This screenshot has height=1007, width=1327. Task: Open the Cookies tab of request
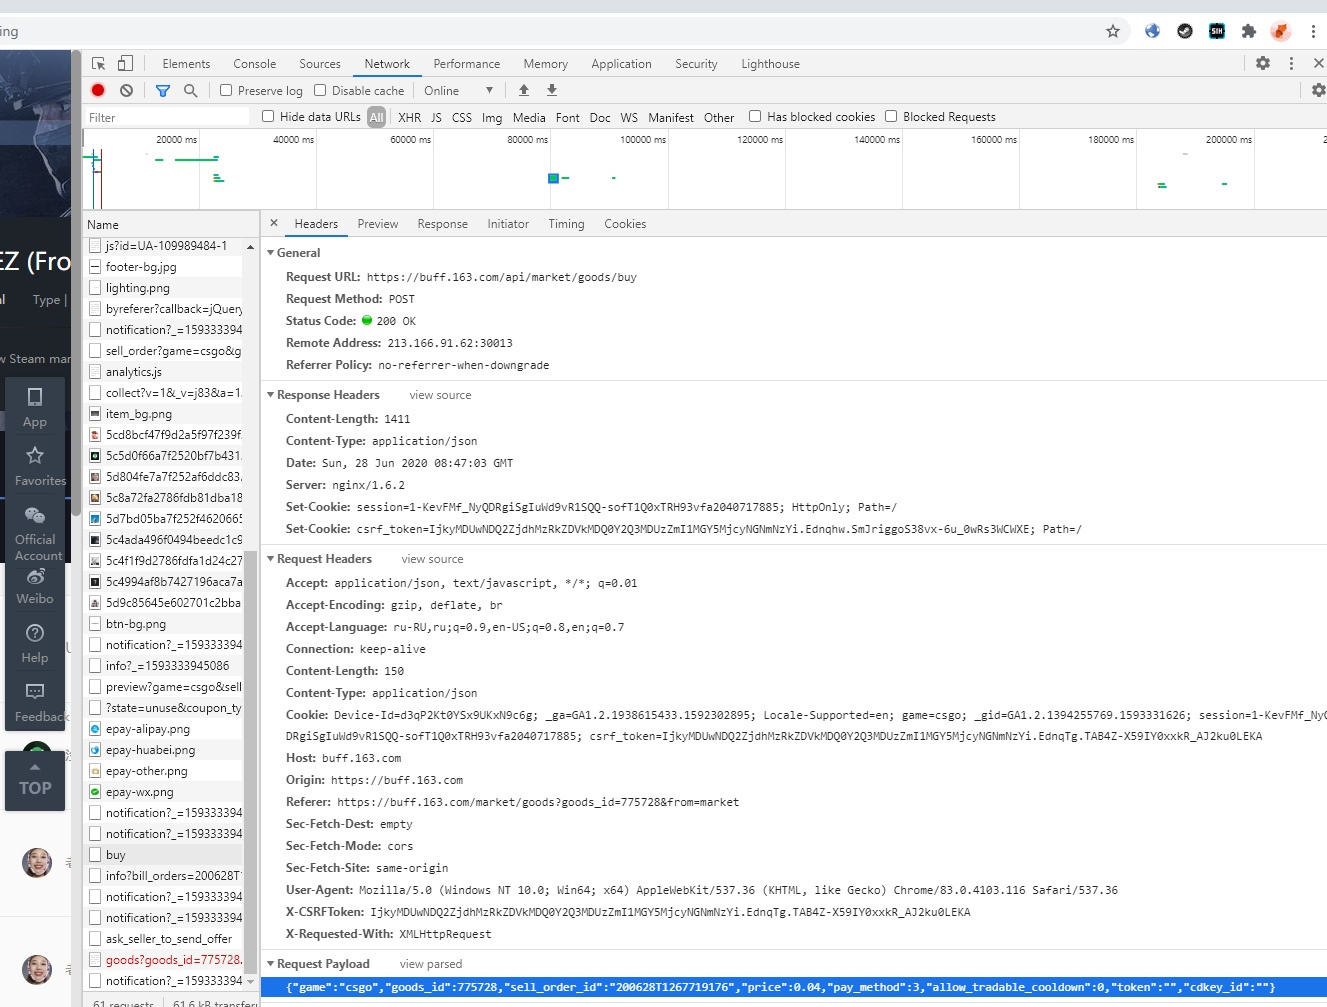(x=625, y=224)
